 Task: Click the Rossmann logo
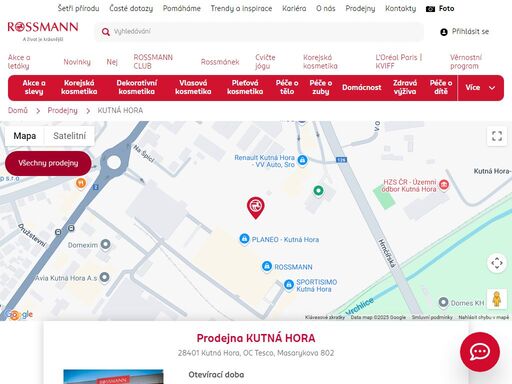point(43,31)
